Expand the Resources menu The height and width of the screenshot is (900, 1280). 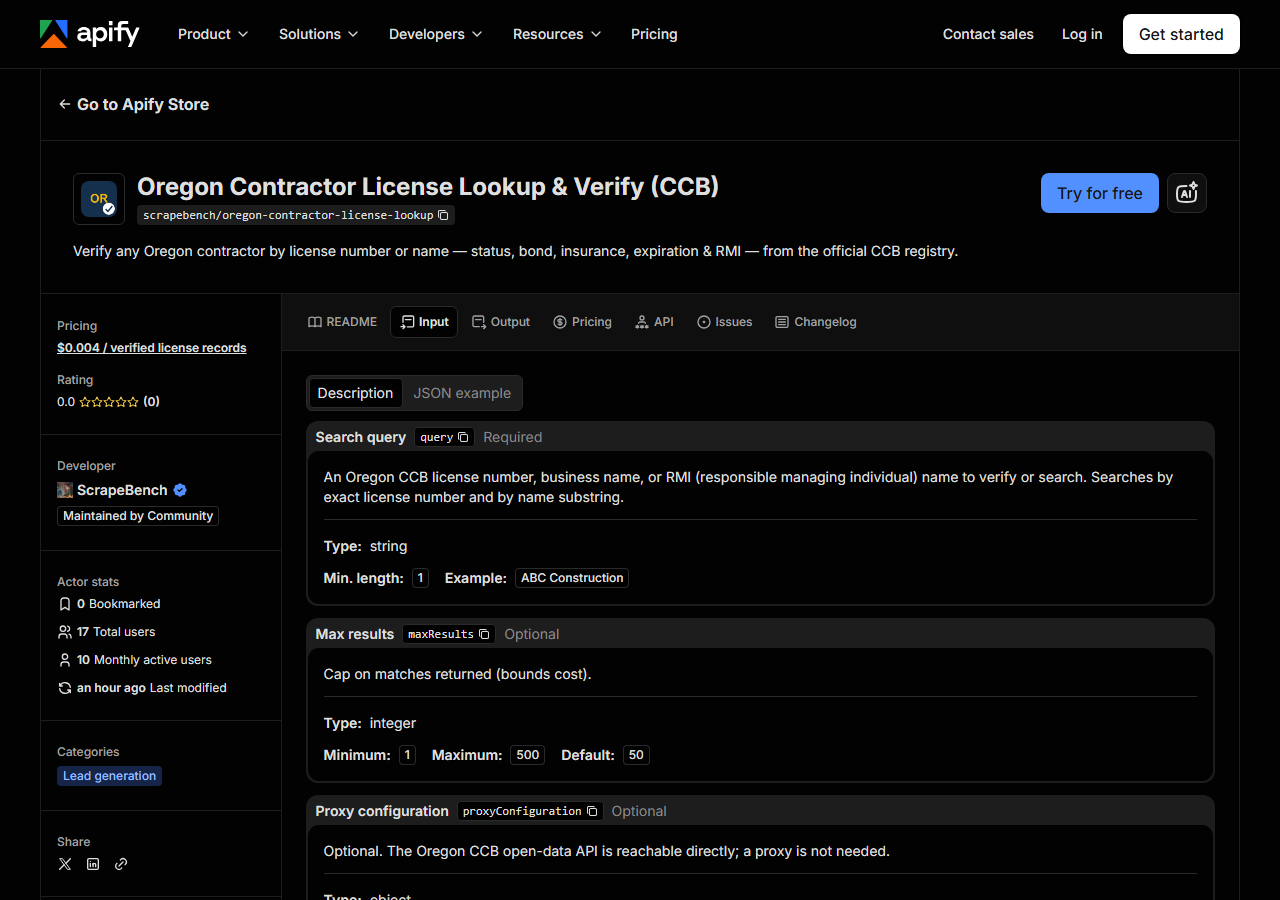coord(557,34)
